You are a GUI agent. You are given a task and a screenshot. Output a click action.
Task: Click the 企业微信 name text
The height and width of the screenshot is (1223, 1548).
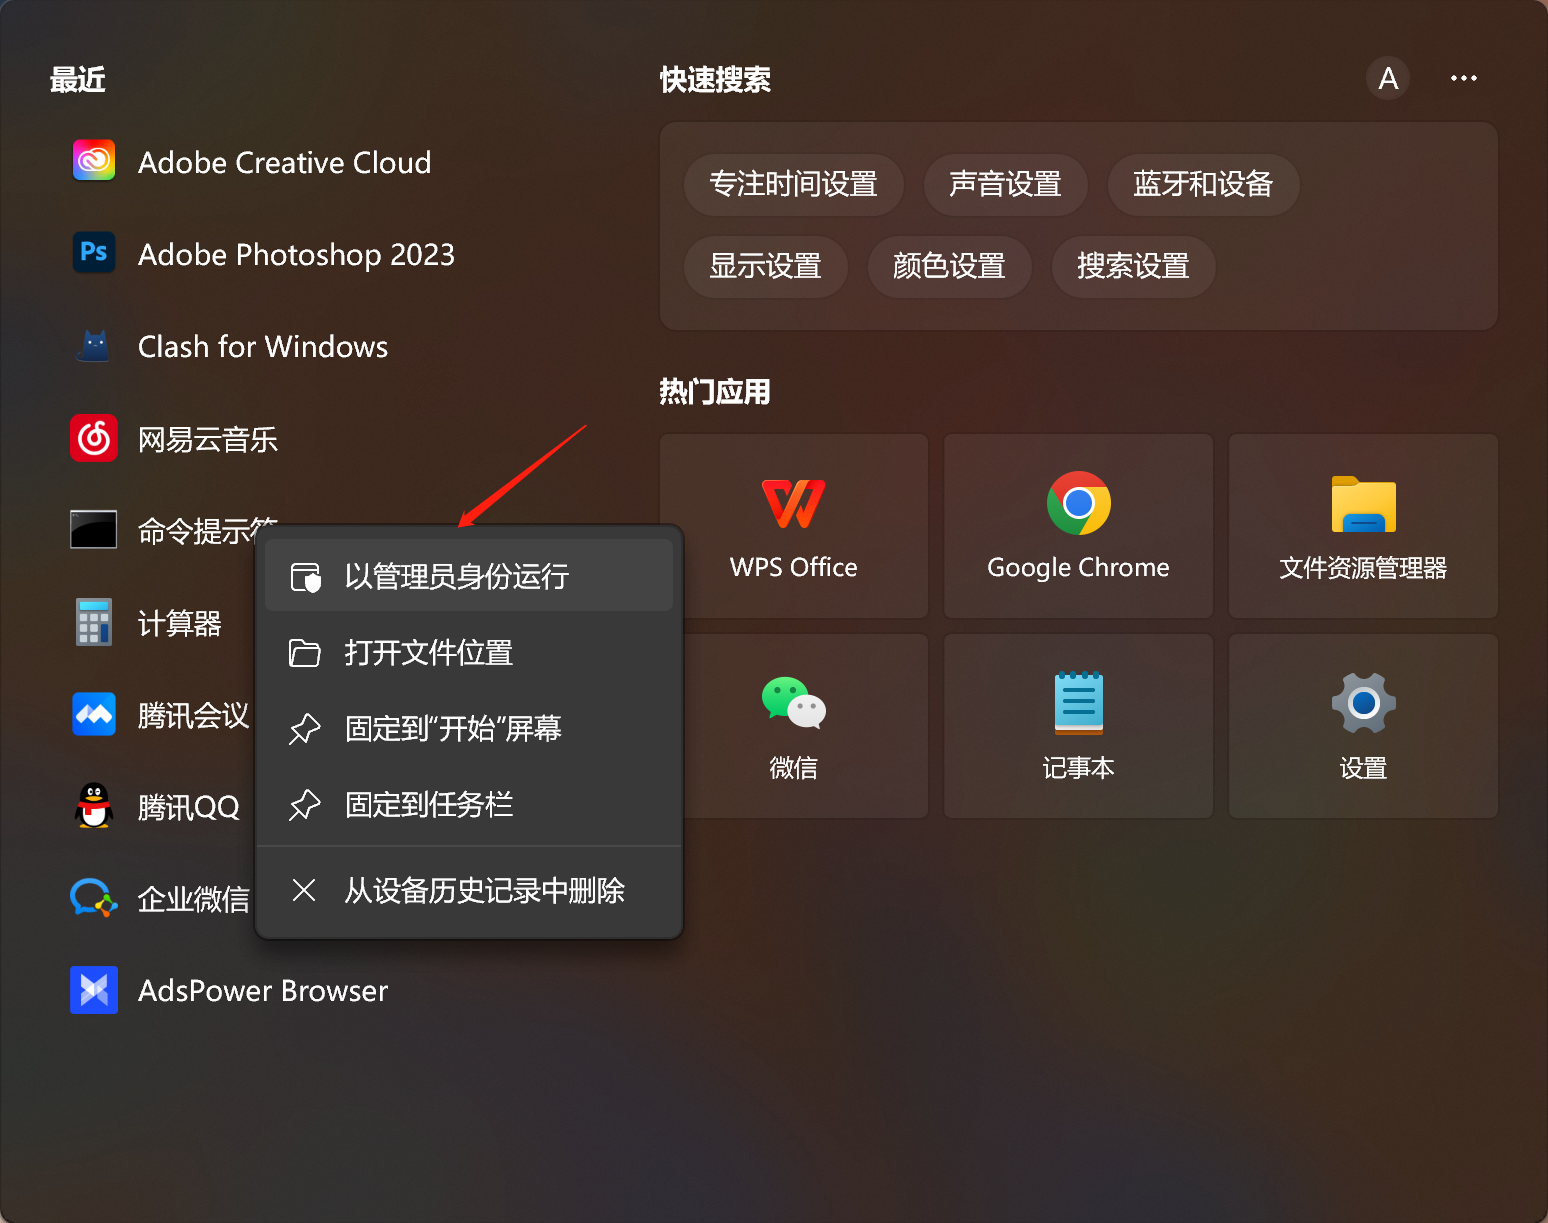click(194, 899)
